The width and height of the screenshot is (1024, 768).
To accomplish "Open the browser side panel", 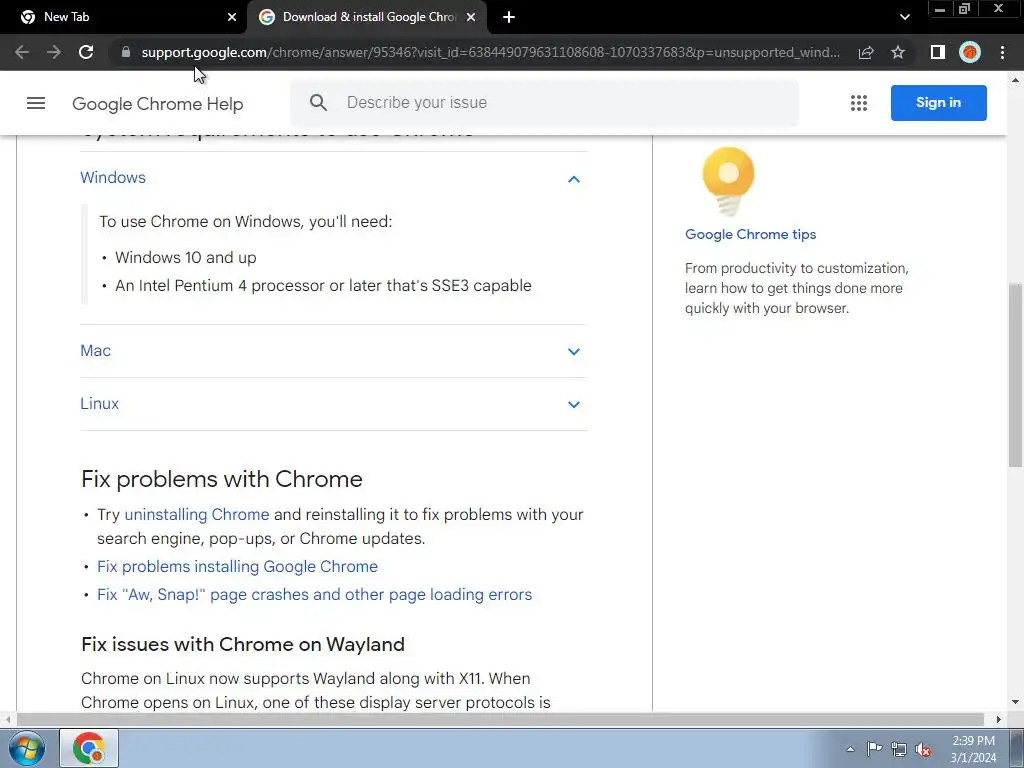I will 937,52.
